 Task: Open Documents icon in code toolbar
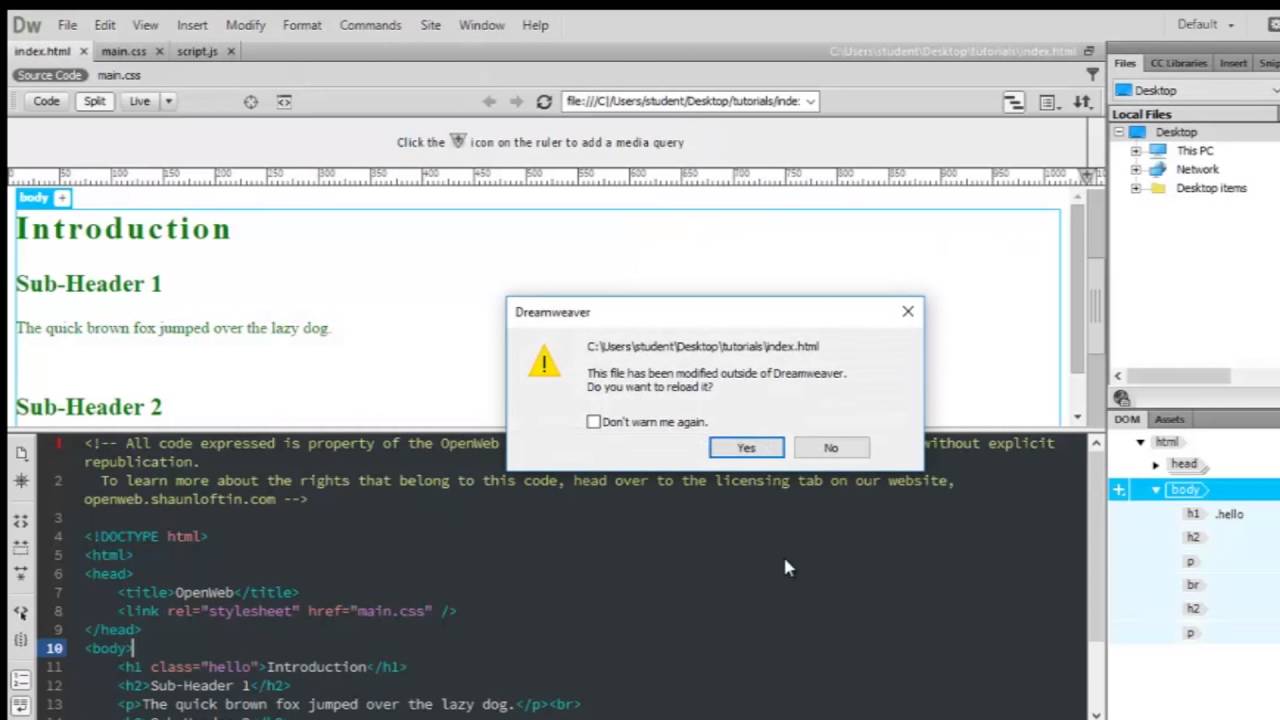(22, 453)
